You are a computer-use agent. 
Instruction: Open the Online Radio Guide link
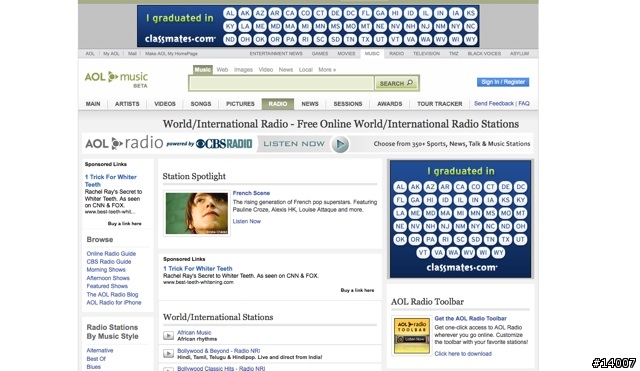pyautogui.click(x=111, y=253)
